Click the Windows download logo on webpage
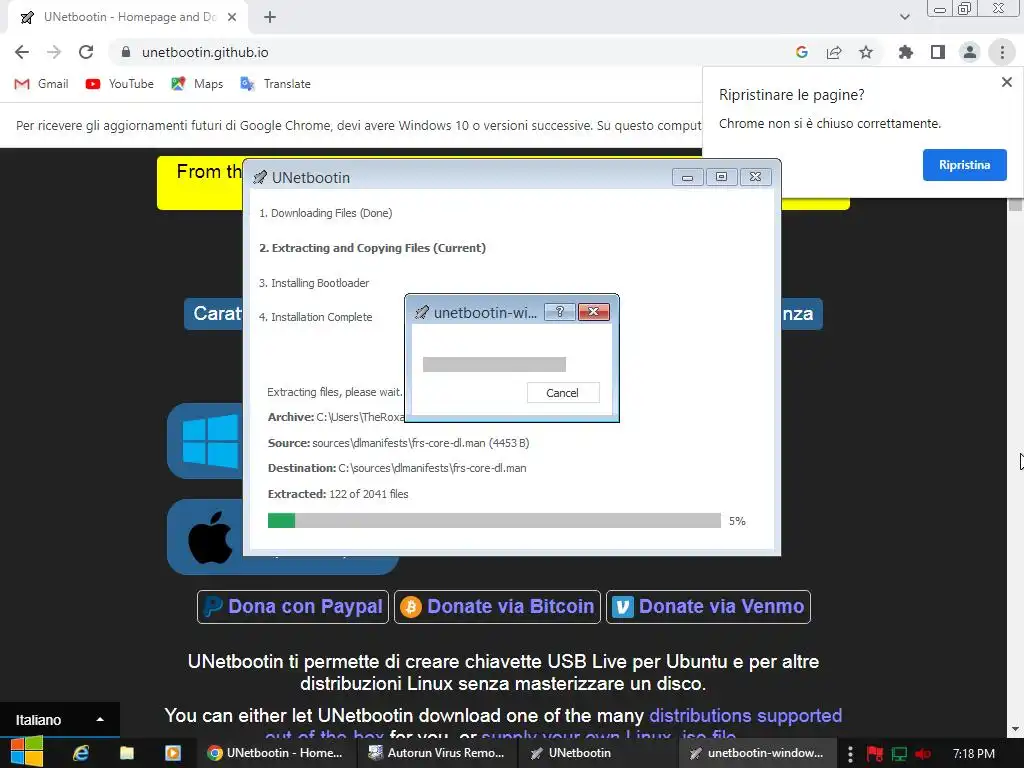This screenshot has height=768, width=1024. (x=210, y=441)
